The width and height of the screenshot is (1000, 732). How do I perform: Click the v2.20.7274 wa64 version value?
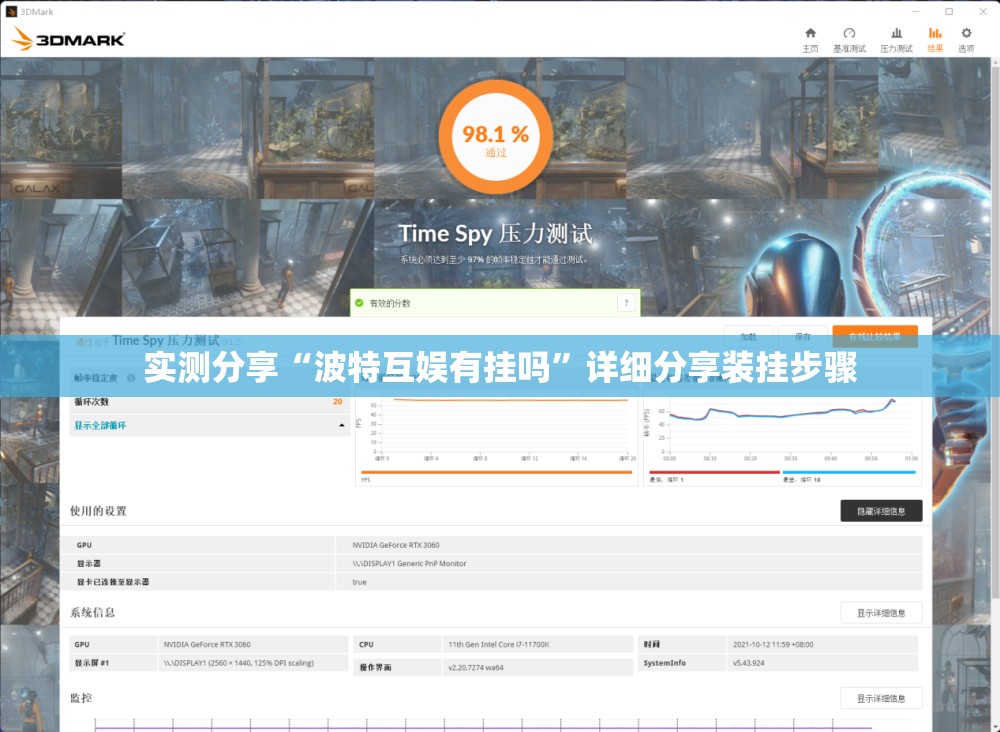pyautogui.click(x=475, y=668)
